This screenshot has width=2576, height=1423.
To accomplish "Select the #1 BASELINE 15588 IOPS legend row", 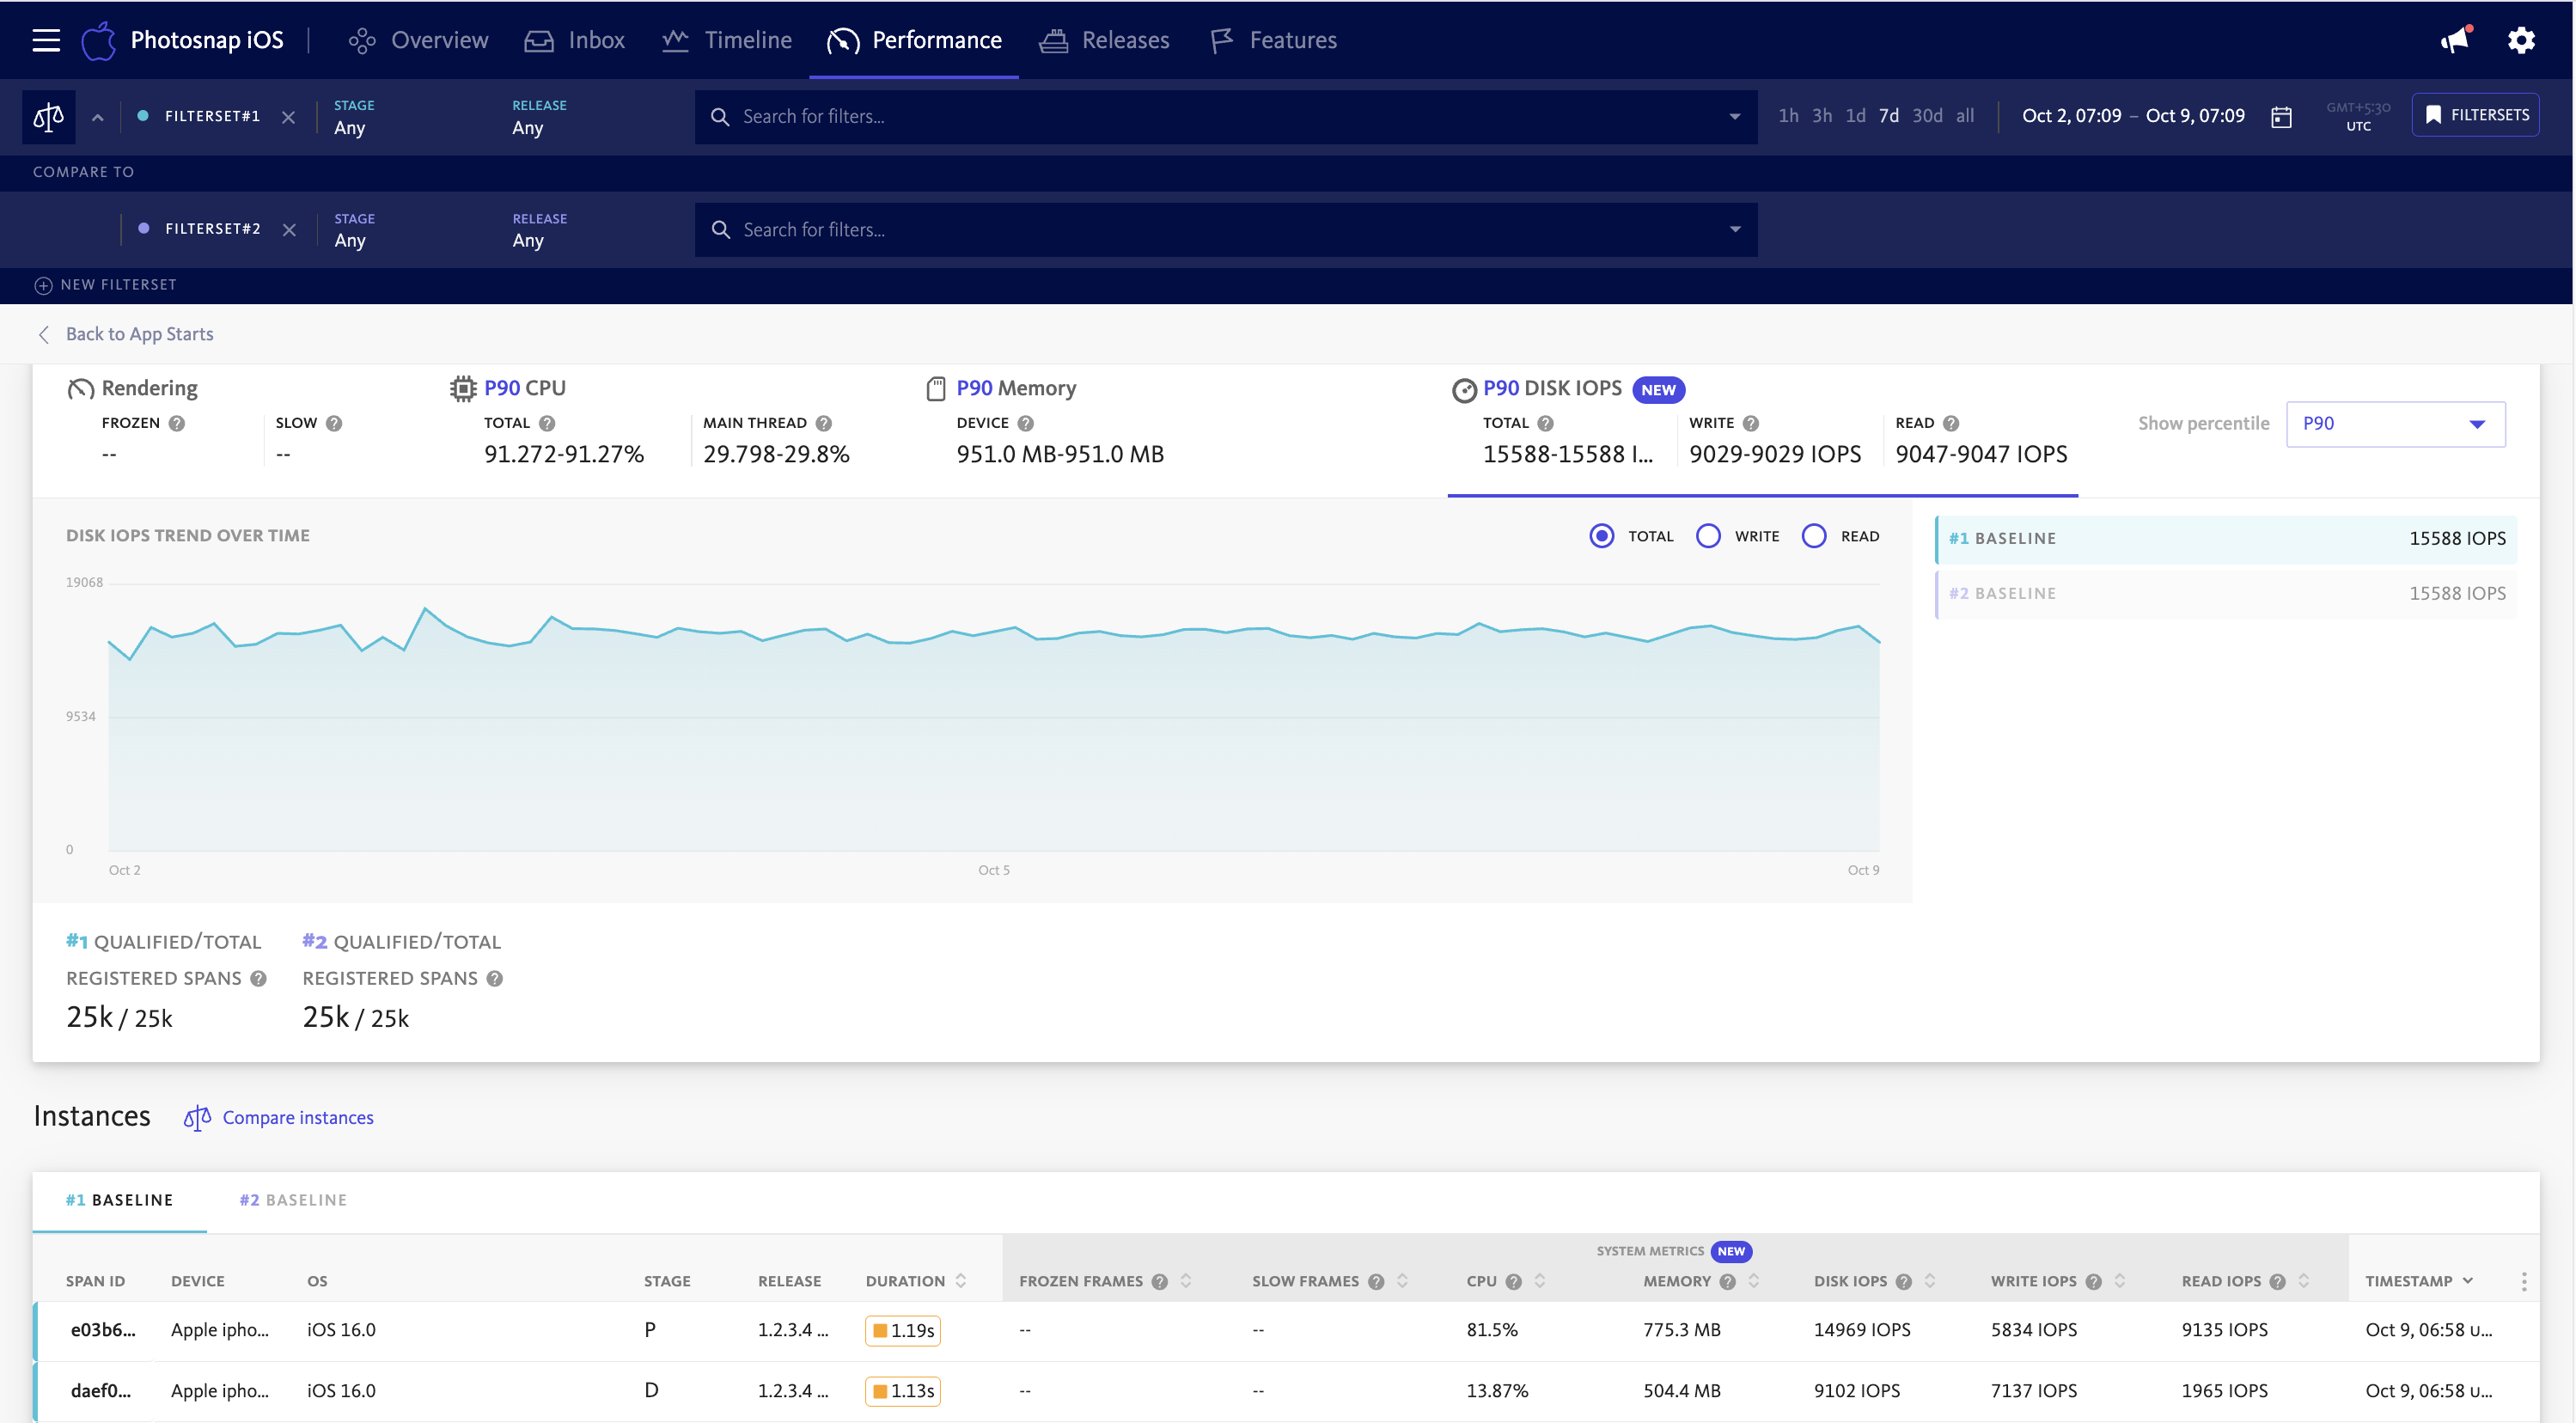I will point(2226,539).
